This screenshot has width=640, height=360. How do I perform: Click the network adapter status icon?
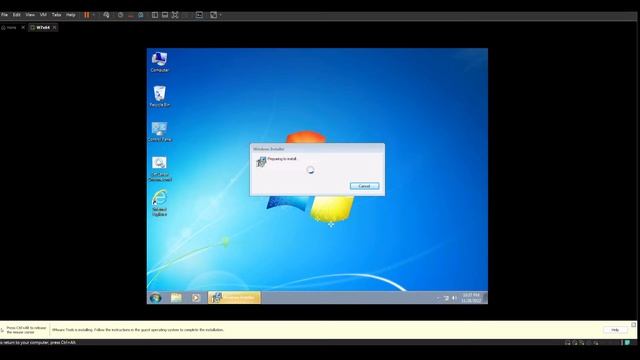pos(582,343)
